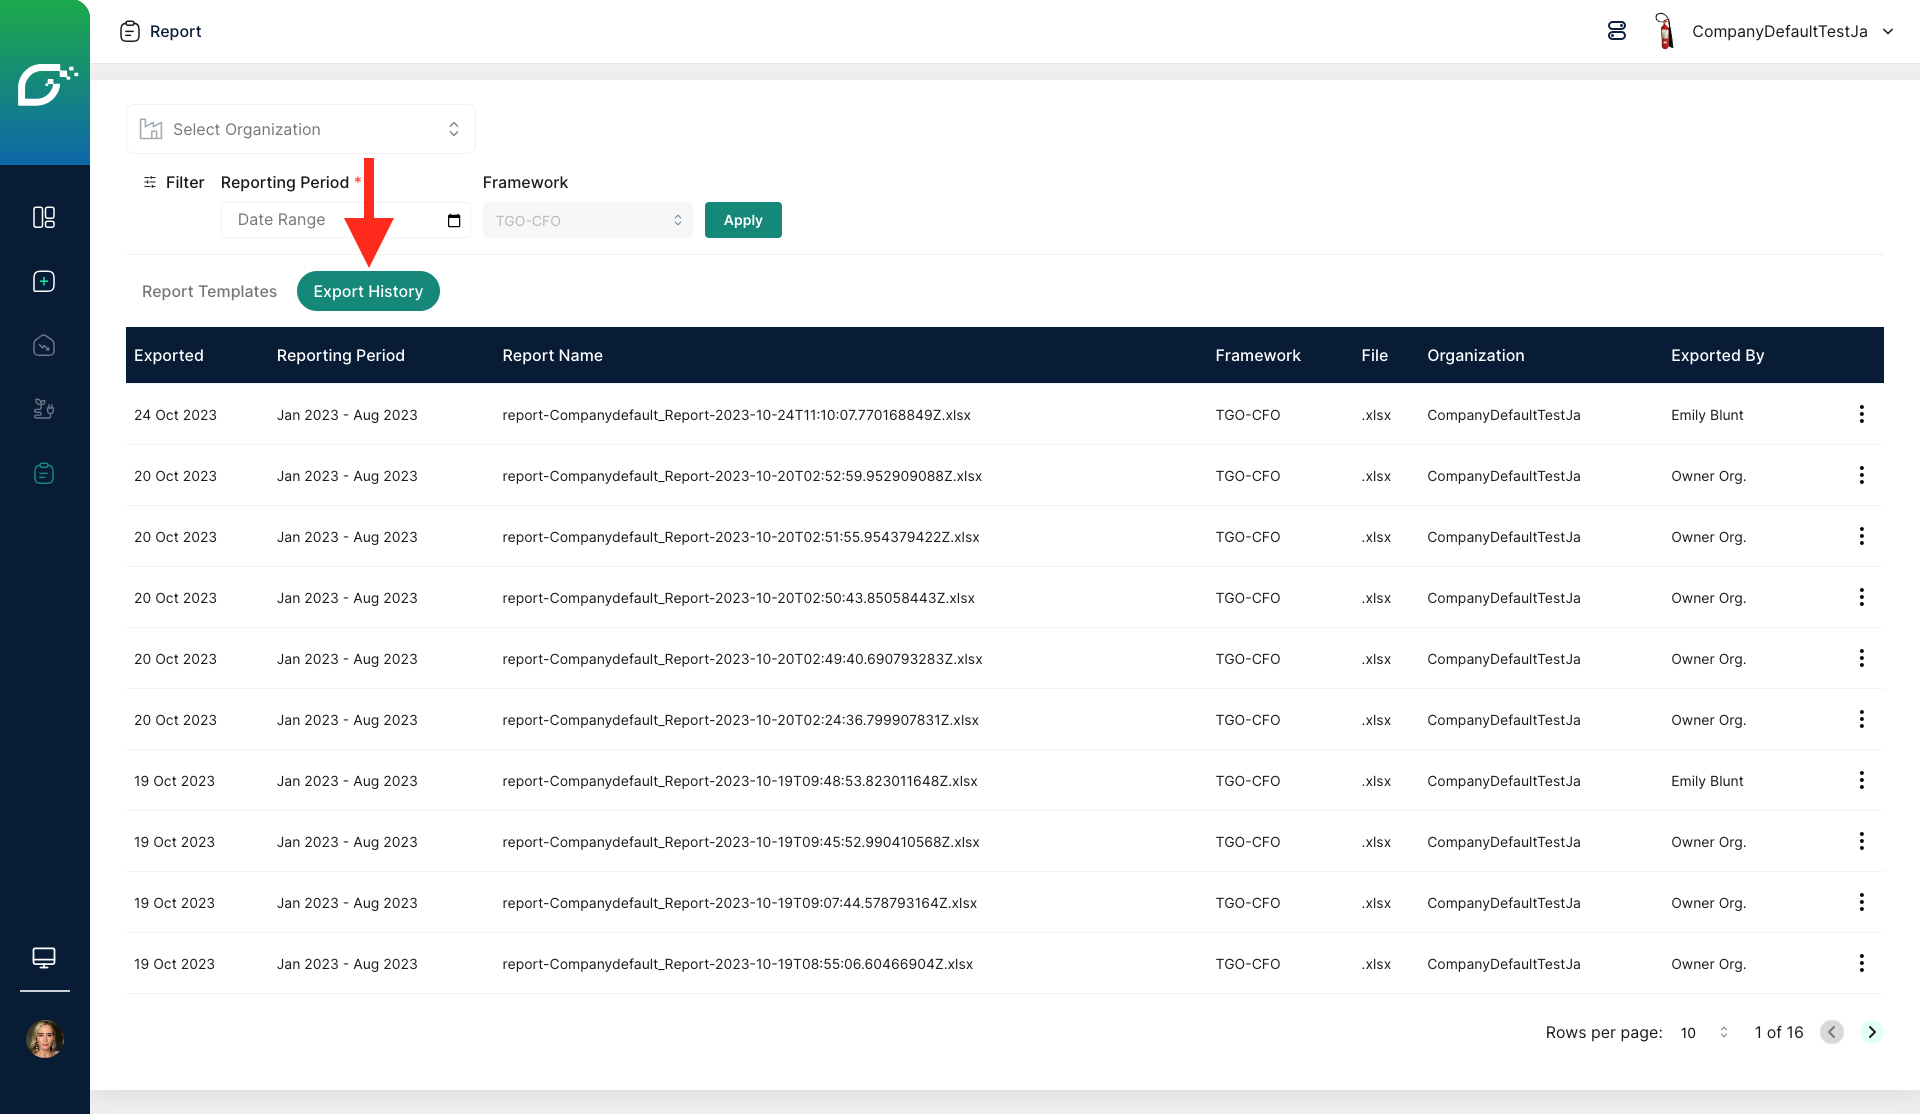Click the monitor icon in sidebar
The width and height of the screenshot is (1920, 1114).
[x=44, y=958]
